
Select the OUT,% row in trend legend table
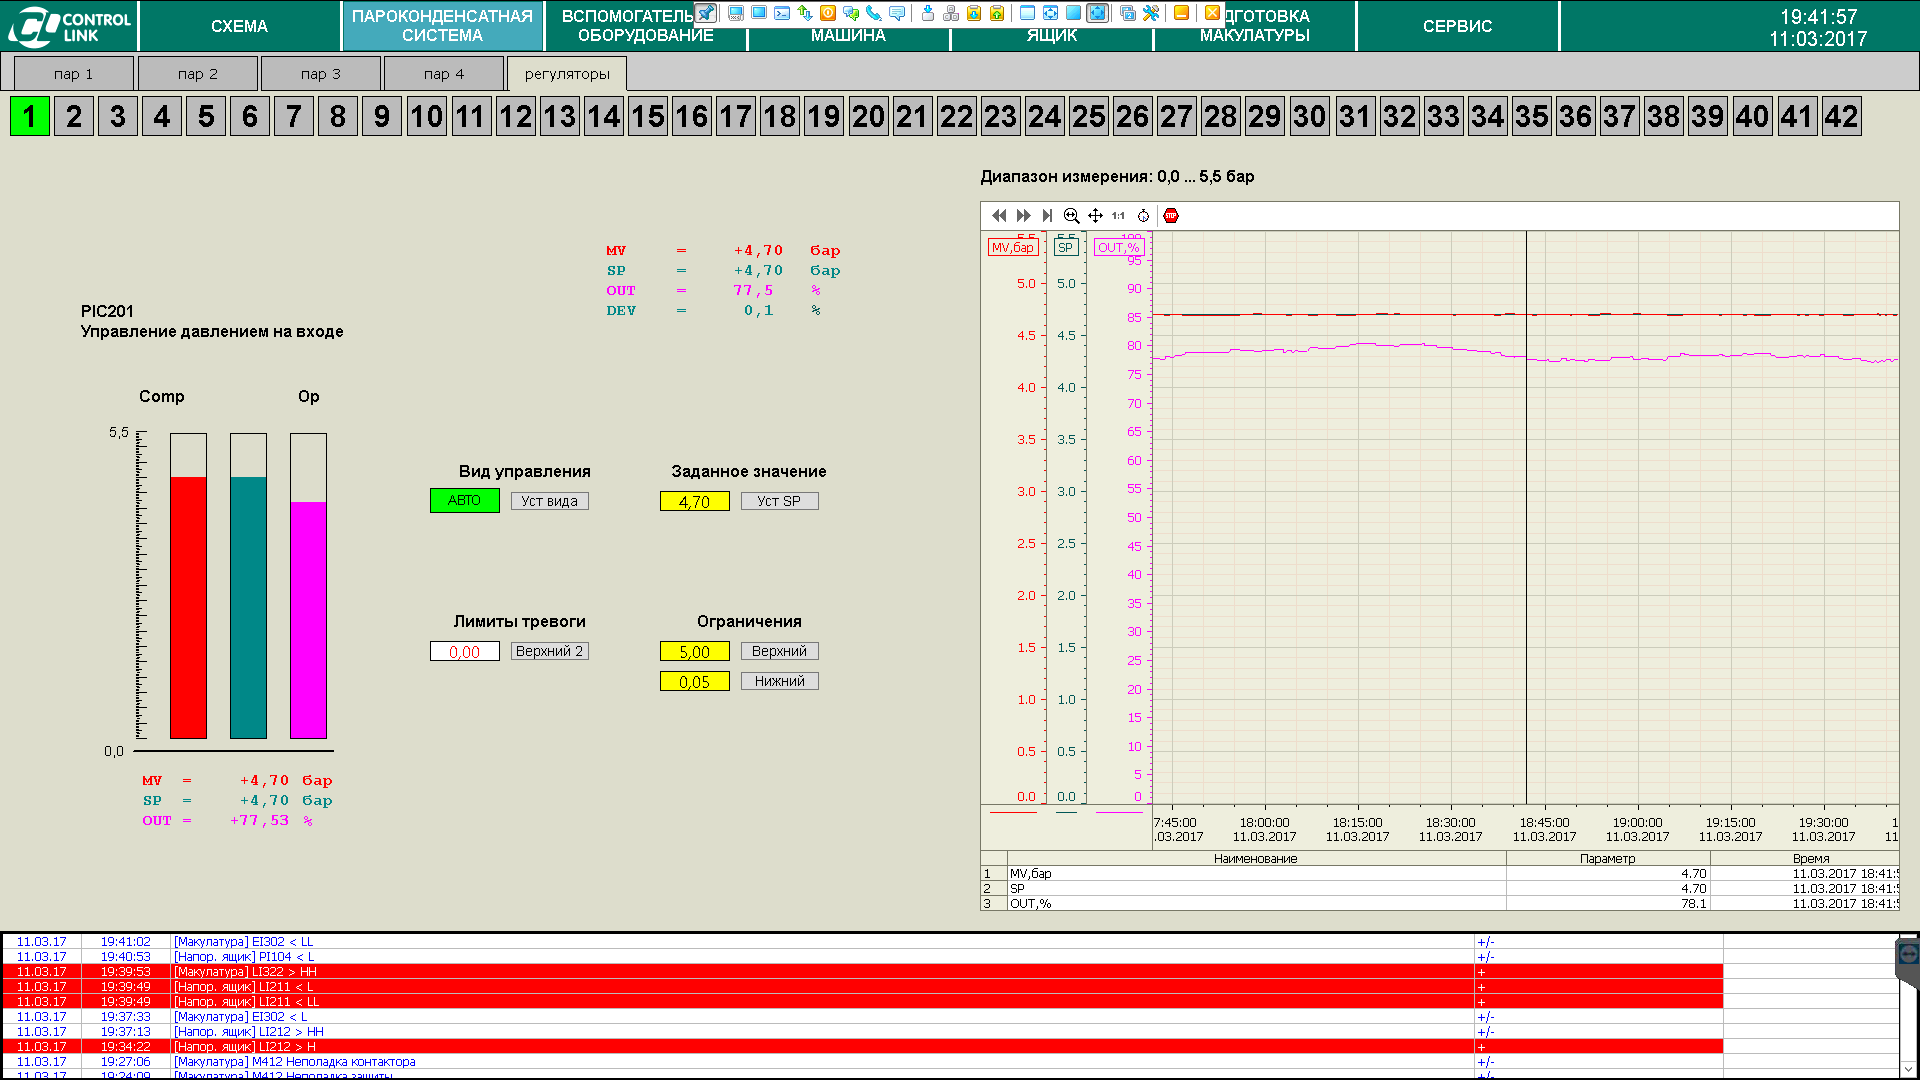(1440, 903)
